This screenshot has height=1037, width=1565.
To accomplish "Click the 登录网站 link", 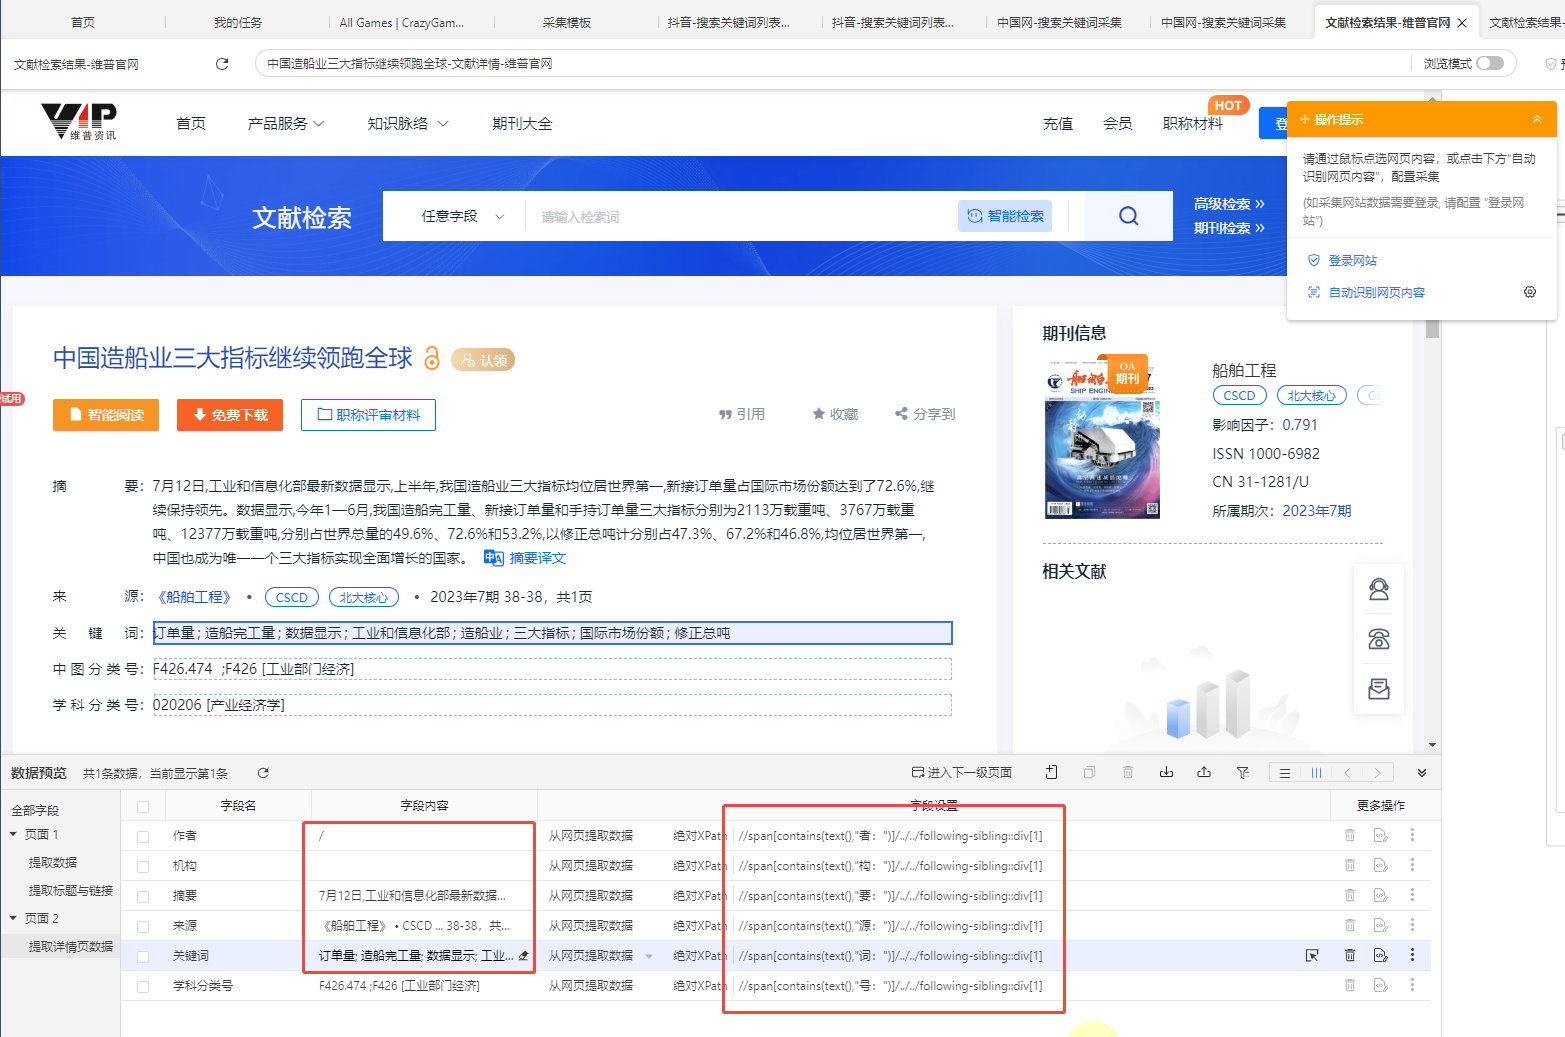I will [x=1352, y=260].
